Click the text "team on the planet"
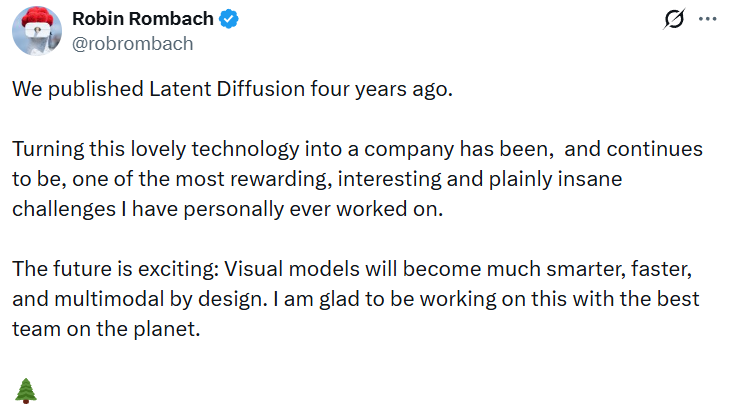Screen dimensions: 729x411 click(x=105, y=330)
